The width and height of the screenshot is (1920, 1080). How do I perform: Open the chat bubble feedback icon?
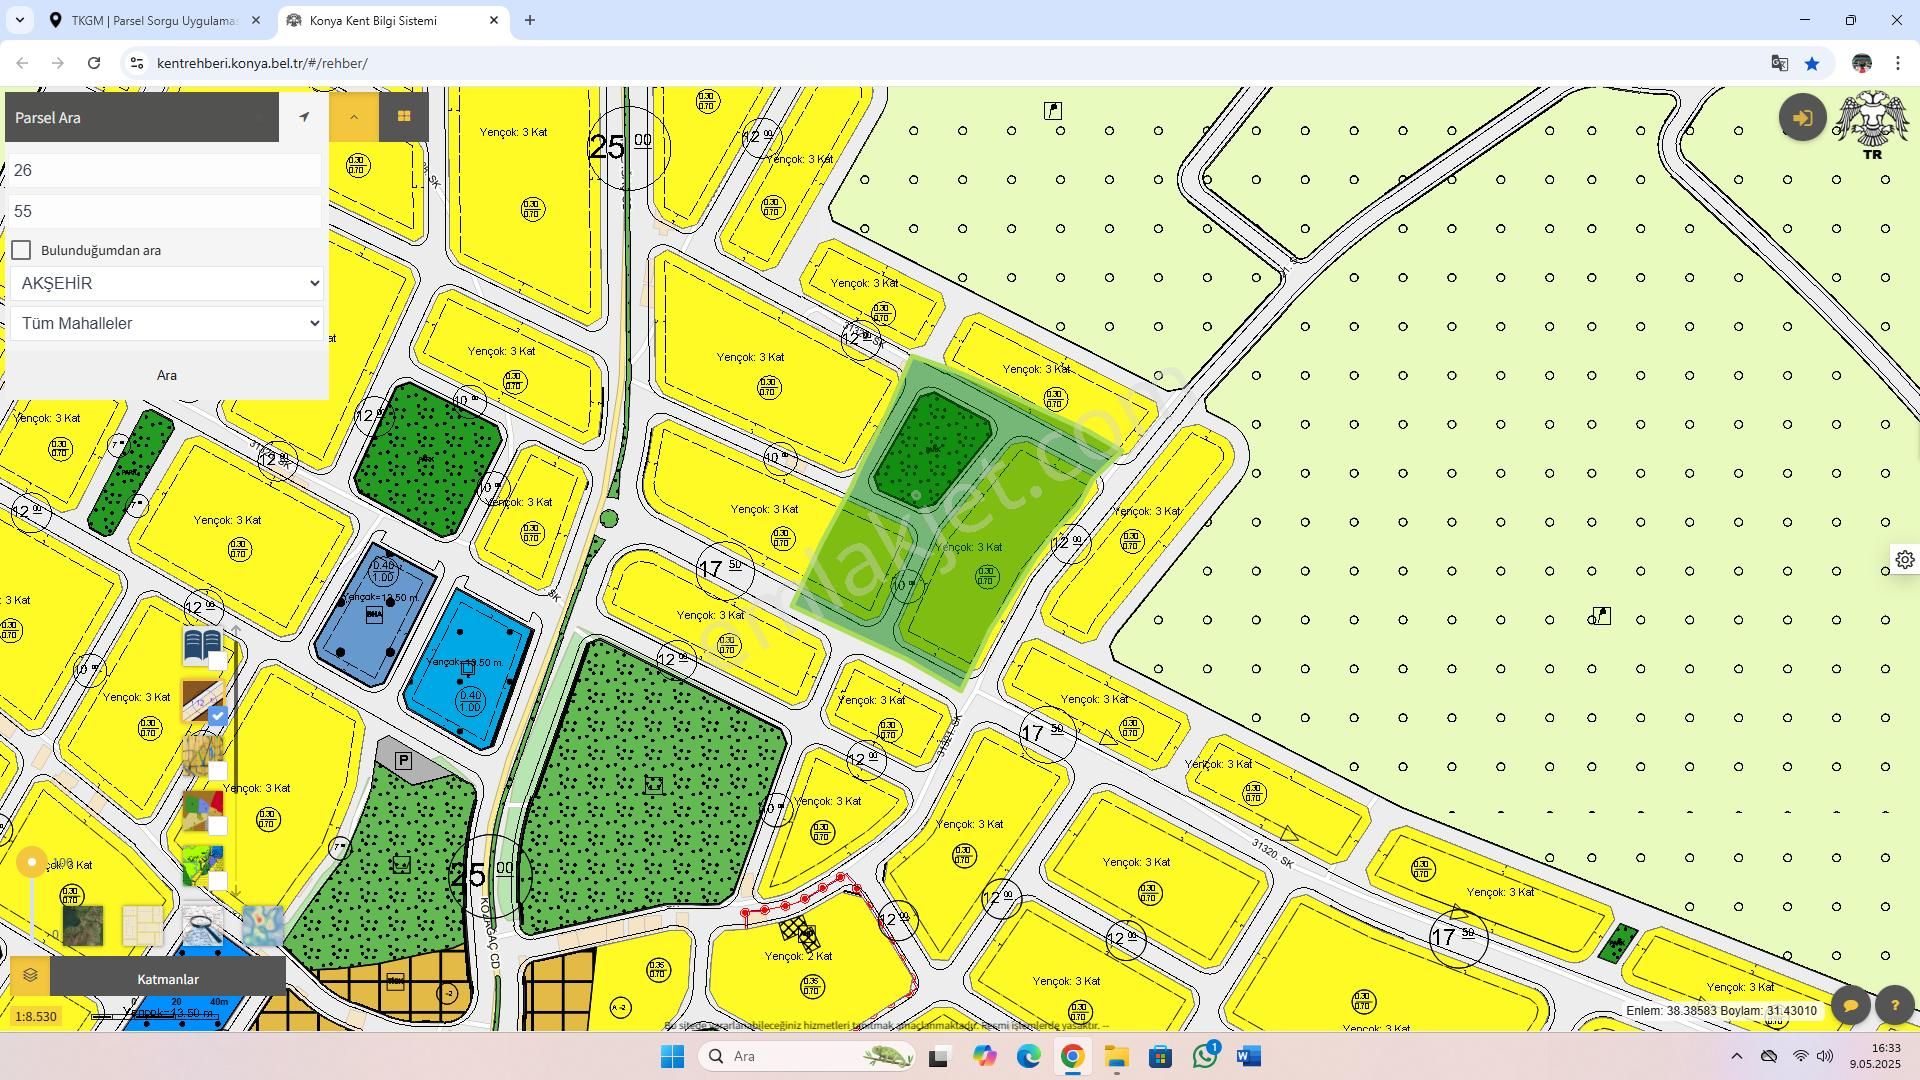1851,1006
